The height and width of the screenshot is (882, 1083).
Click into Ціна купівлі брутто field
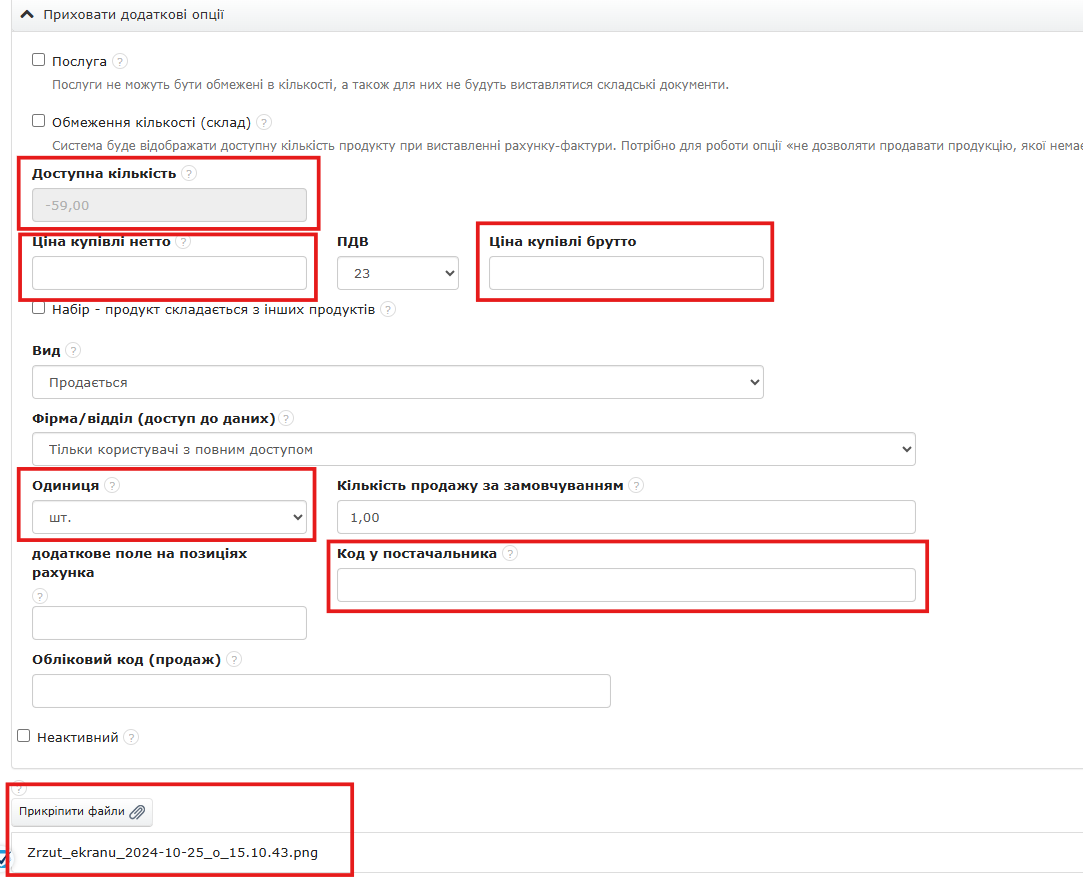626,273
